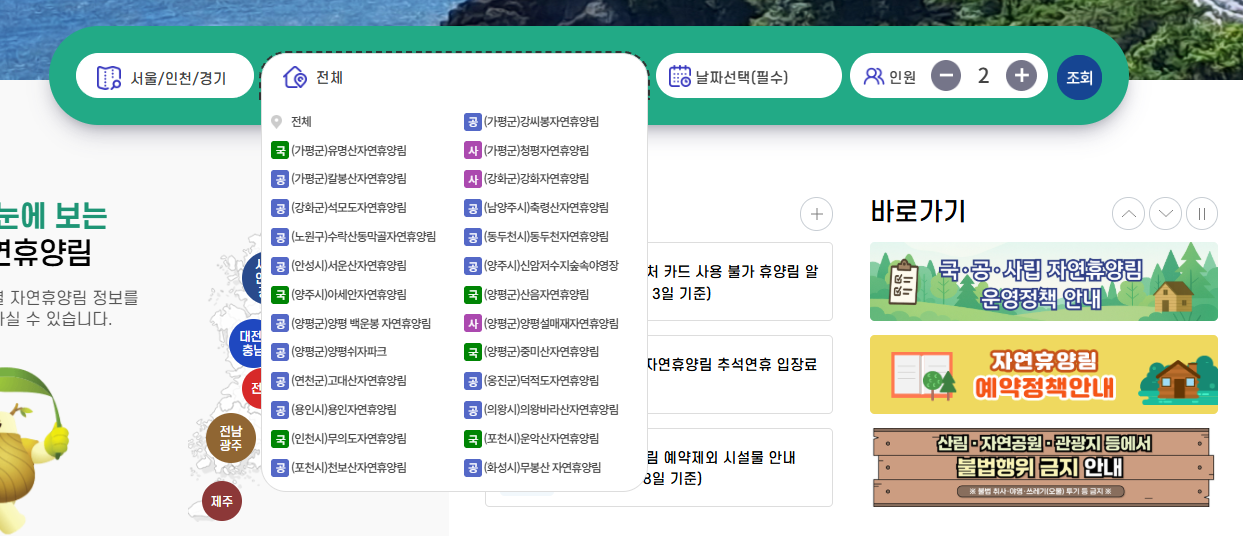Viewport: 1243px width, 536px height.
Task: Click the house pin icon beside 전체
Action: point(295,77)
